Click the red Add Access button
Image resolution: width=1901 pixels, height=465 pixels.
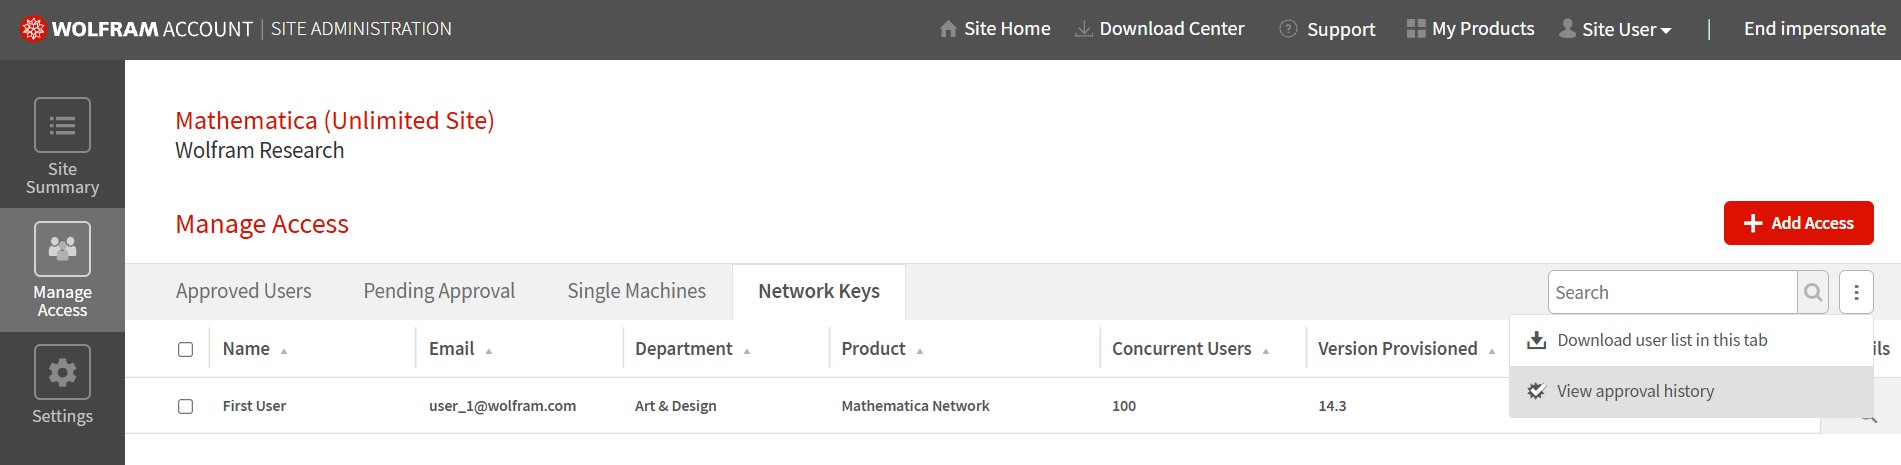coord(1798,223)
